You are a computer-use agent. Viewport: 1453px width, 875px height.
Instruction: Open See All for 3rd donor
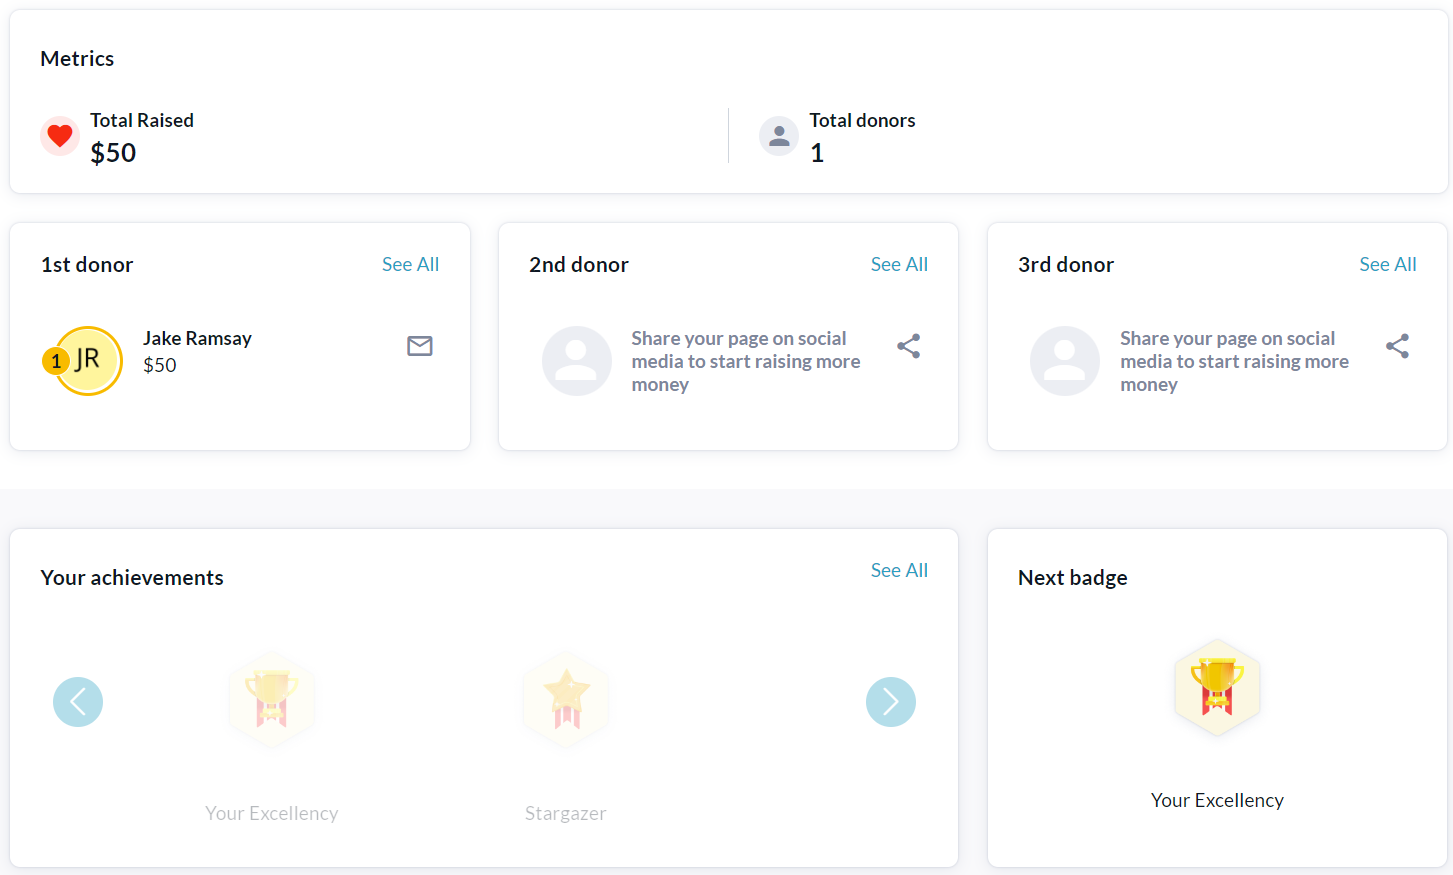1387,264
